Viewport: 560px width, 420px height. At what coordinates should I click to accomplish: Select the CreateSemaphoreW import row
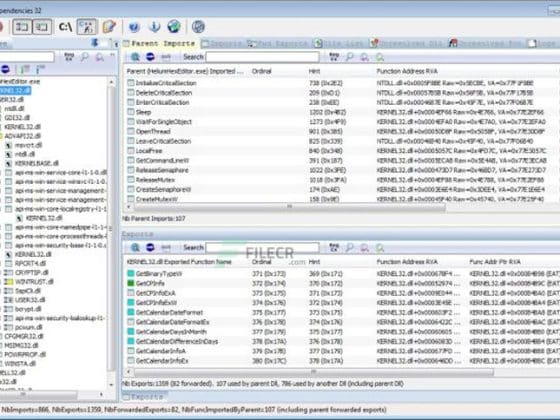[163, 189]
